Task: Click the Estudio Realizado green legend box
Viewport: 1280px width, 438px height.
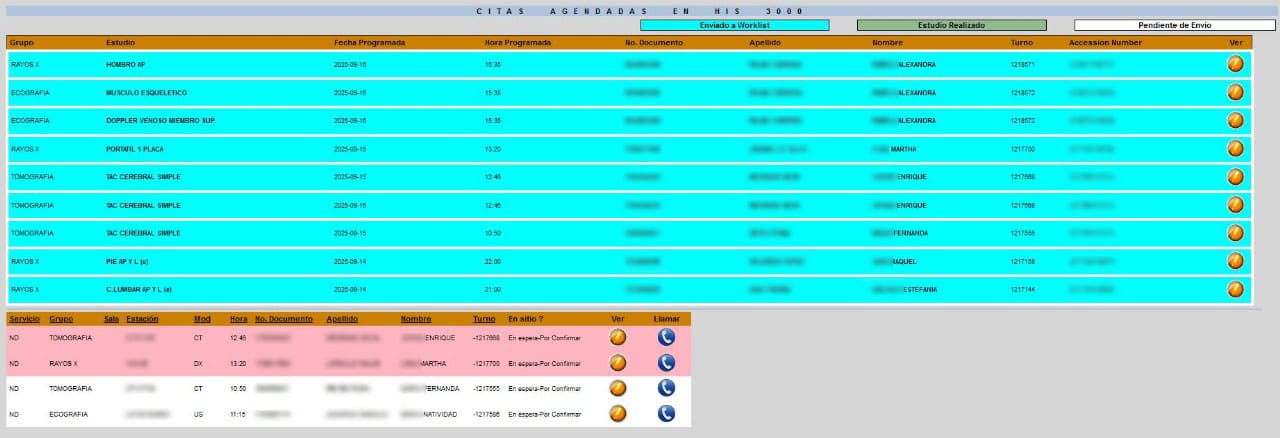Action: pos(951,25)
